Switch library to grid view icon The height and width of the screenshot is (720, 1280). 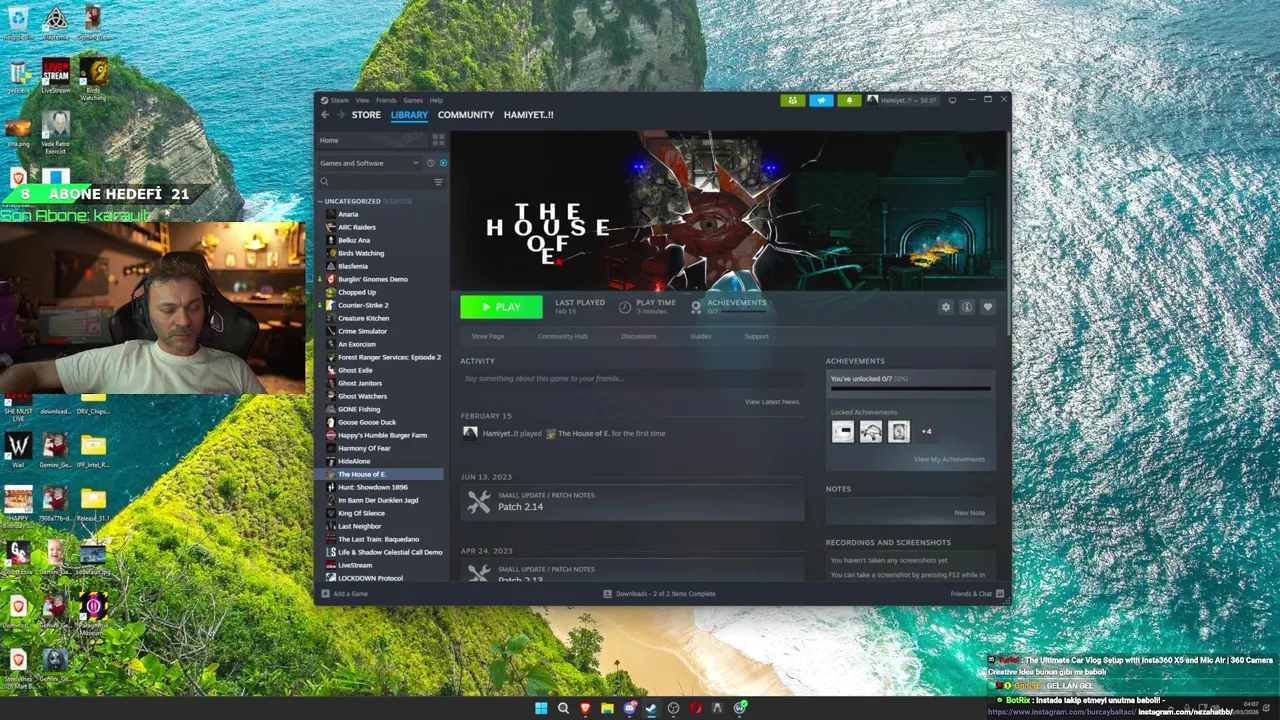coord(438,140)
